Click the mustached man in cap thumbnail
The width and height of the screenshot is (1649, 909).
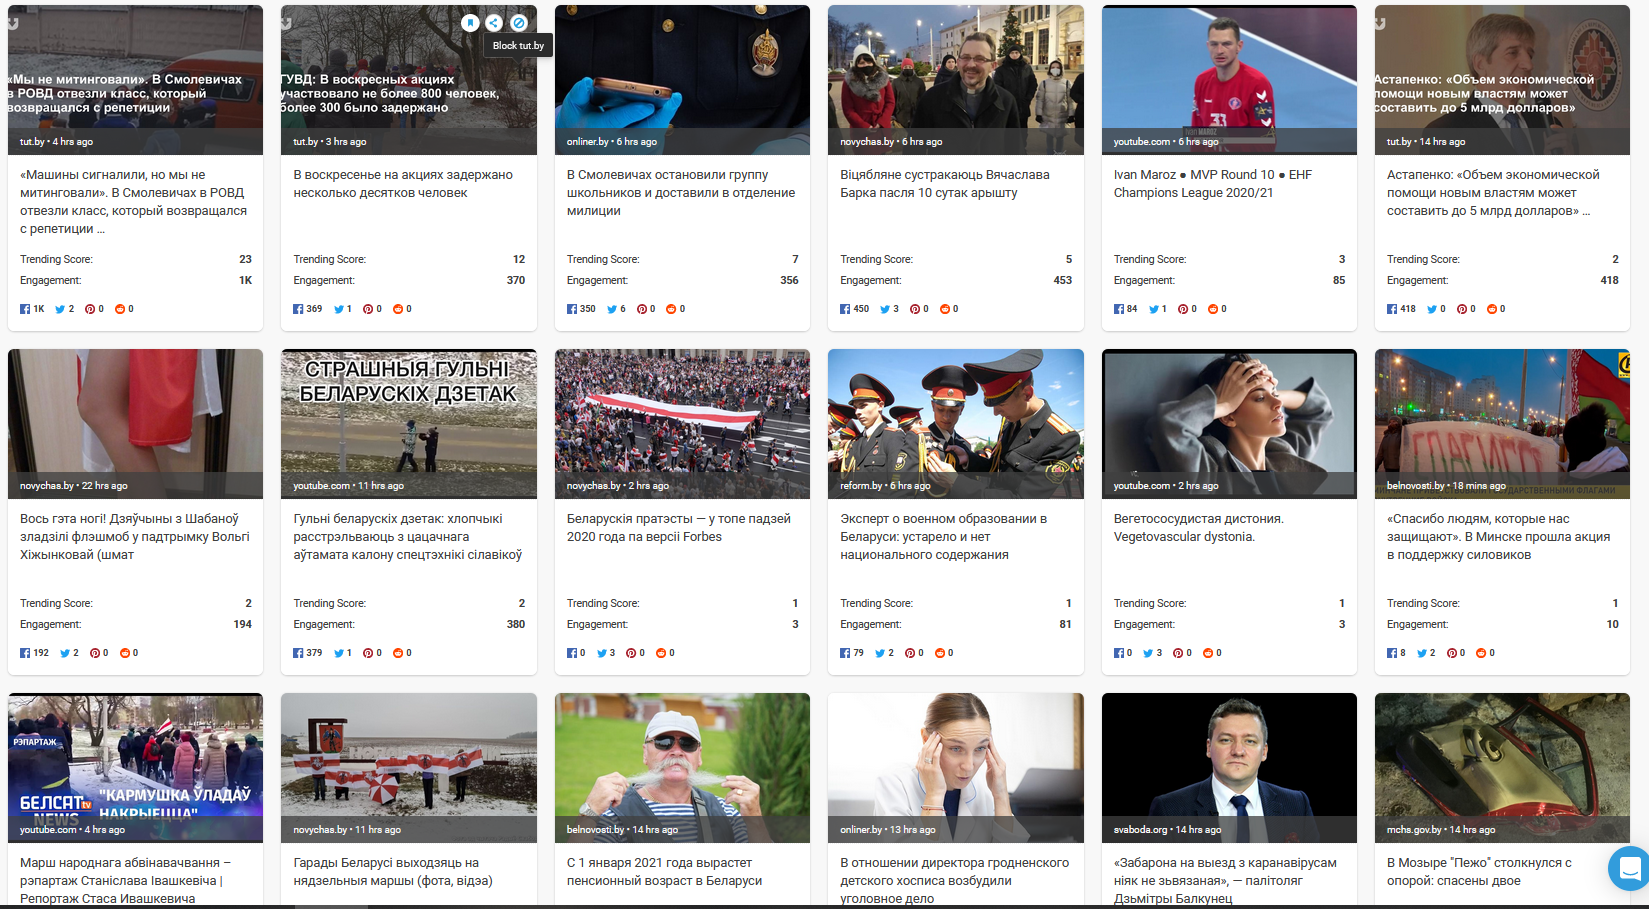(682, 760)
